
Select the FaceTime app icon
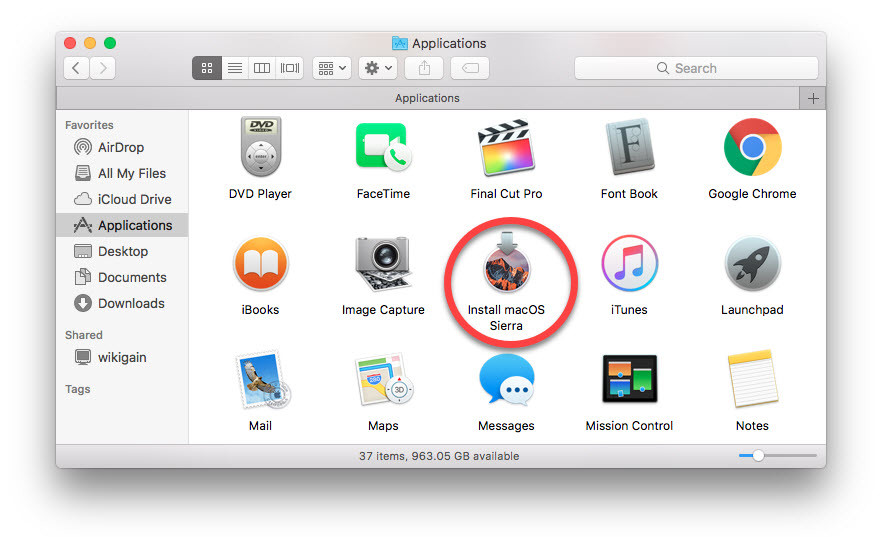tap(384, 148)
